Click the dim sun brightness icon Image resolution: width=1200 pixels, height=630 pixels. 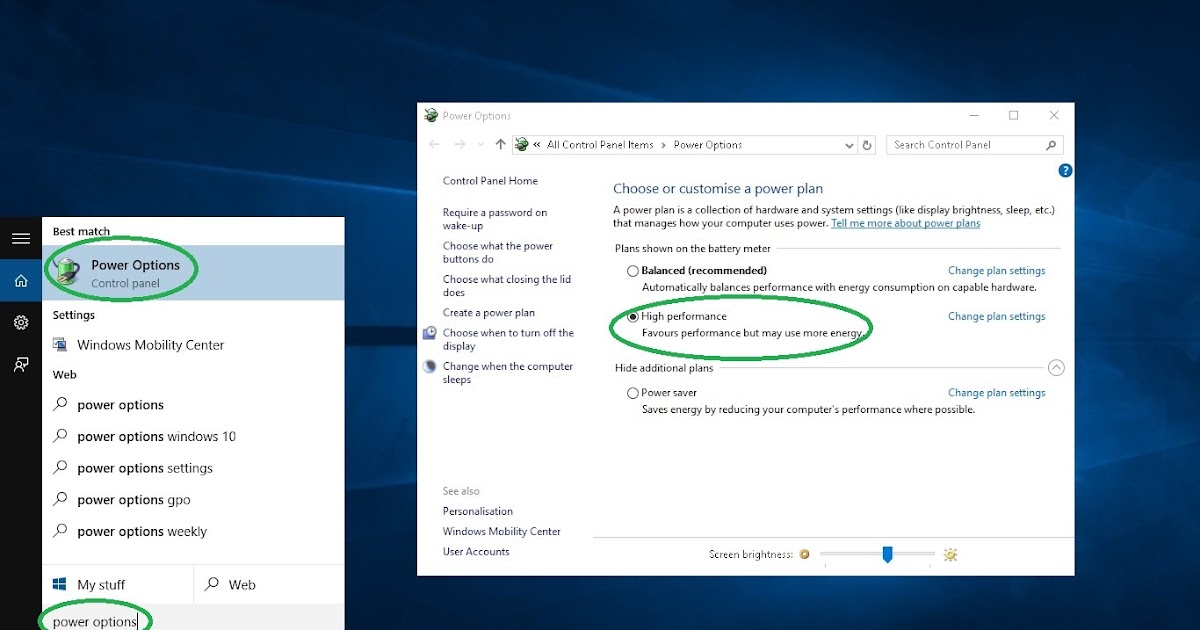[x=805, y=554]
